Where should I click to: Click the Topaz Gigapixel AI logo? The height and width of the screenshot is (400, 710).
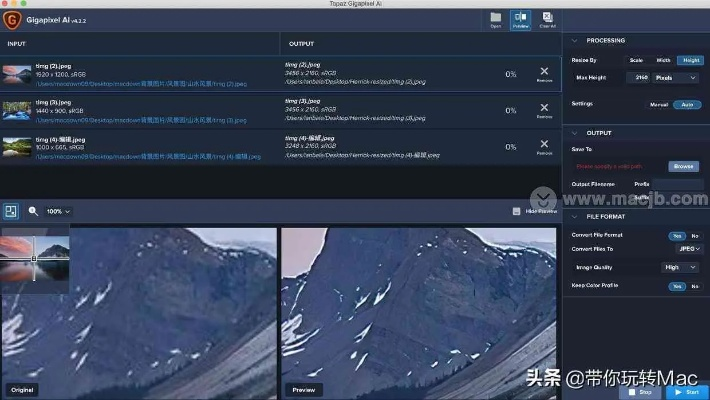click(x=12, y=19)
